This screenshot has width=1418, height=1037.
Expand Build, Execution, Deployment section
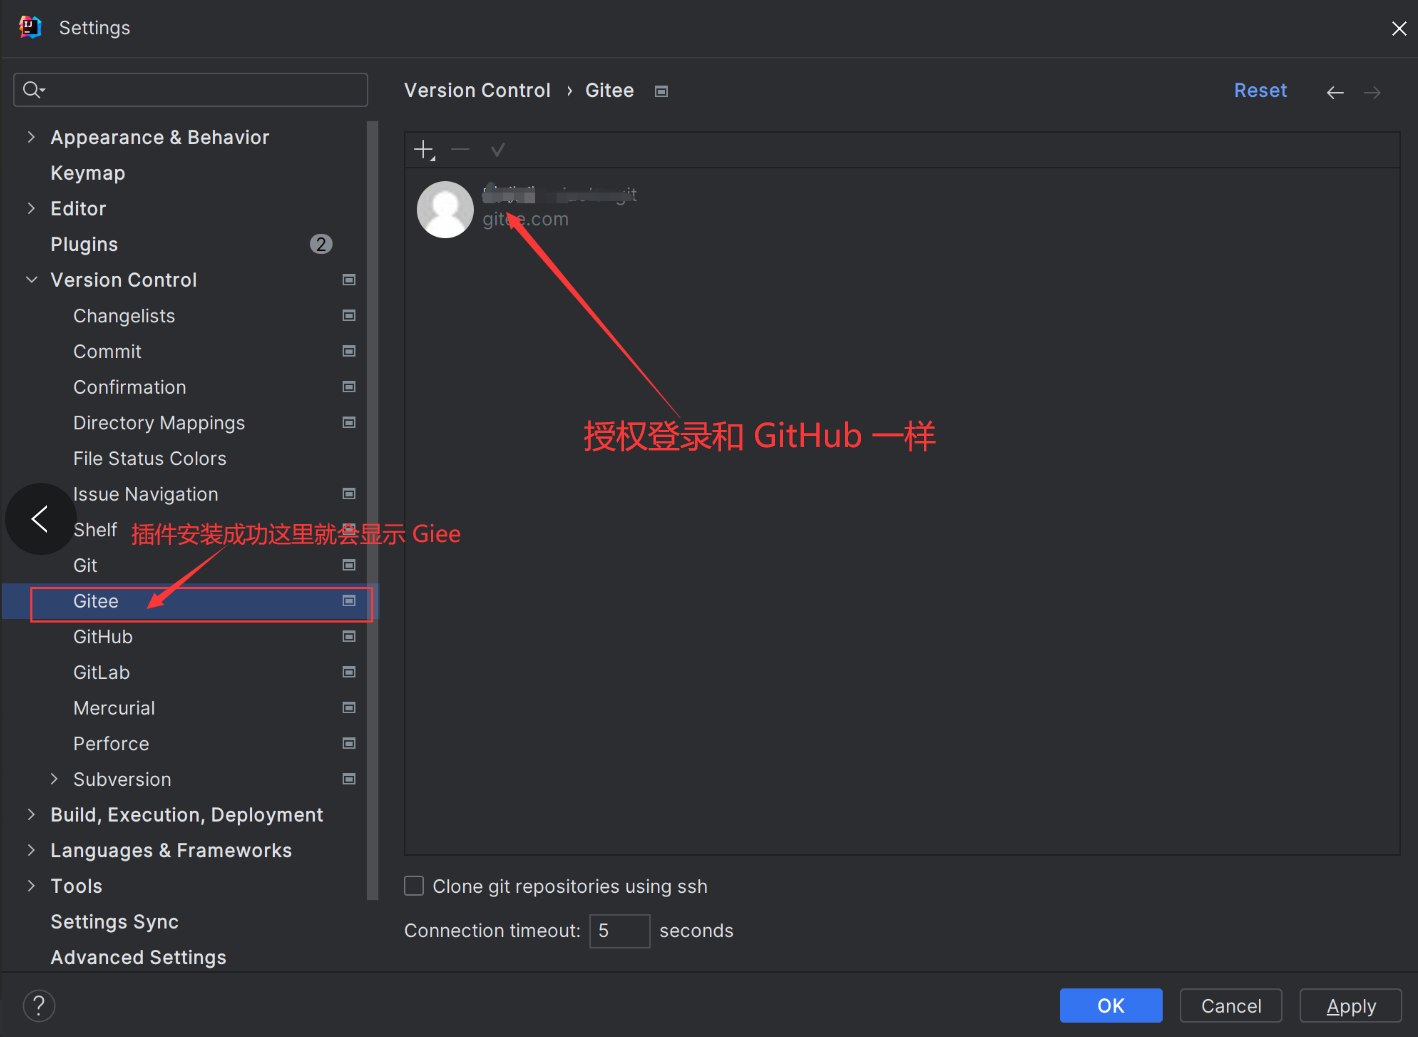31,815
